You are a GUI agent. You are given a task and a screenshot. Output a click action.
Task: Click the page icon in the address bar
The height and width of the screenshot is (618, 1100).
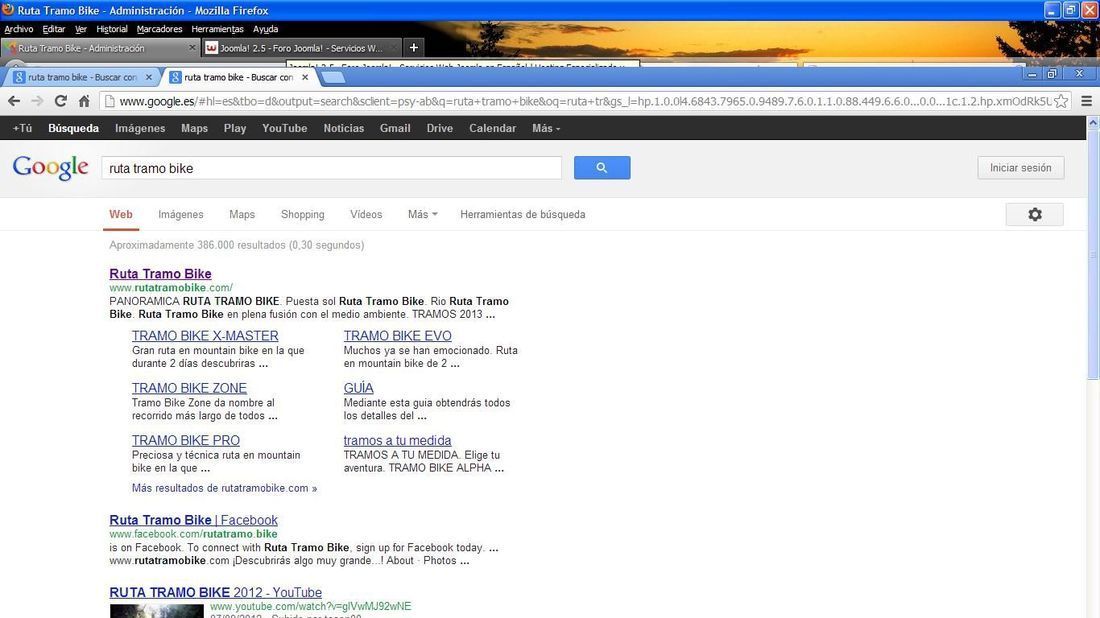[x=109, y=101]
